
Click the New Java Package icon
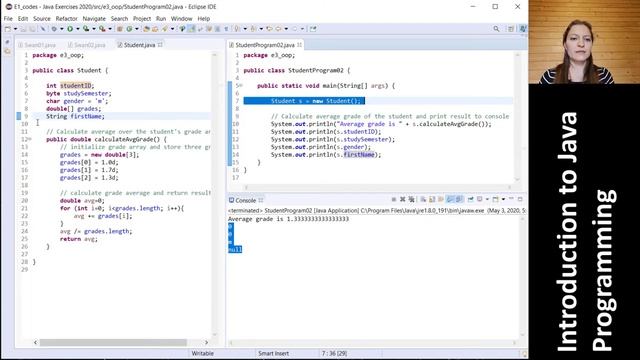coord(120,29)
